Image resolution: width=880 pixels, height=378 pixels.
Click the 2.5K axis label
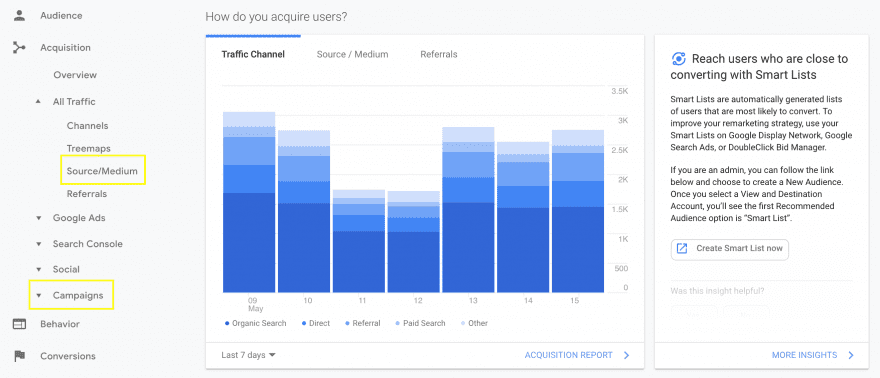620,150
